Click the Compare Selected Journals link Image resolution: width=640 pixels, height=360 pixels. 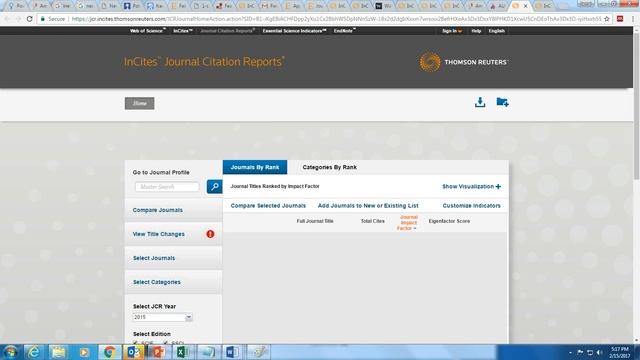pos(268,206)
